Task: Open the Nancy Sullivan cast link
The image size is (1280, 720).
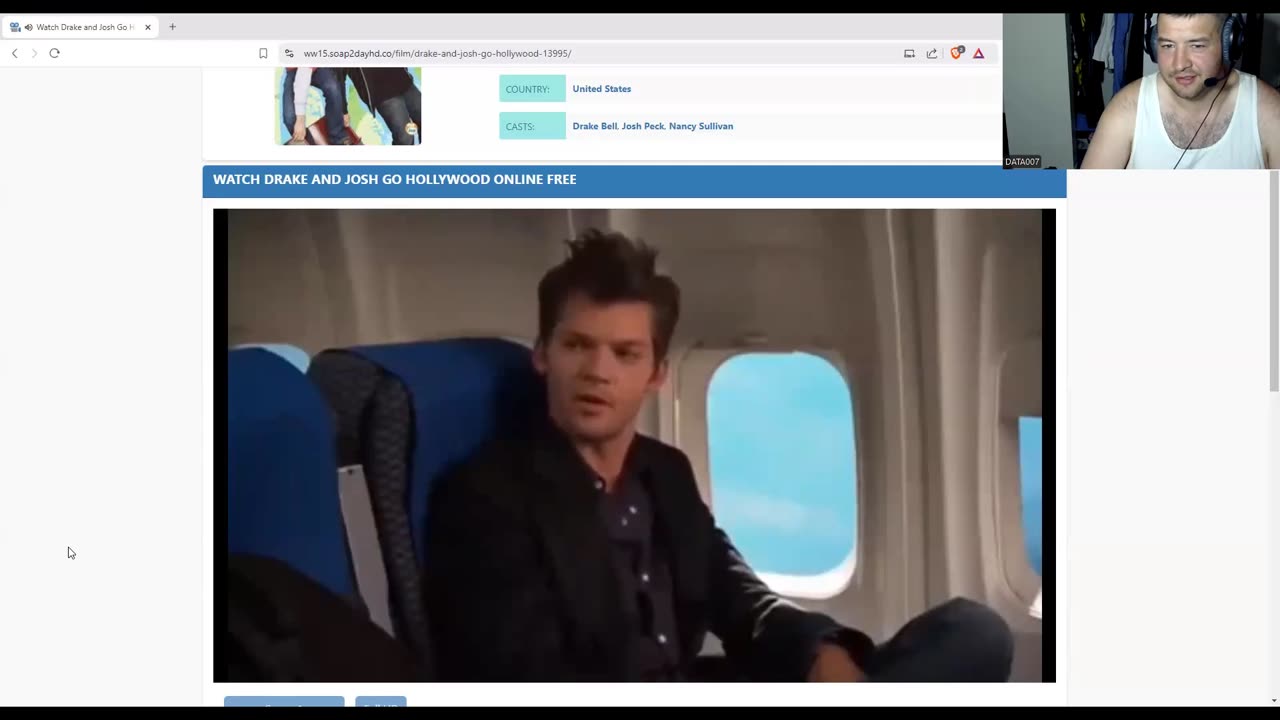Action: [701, 126]
